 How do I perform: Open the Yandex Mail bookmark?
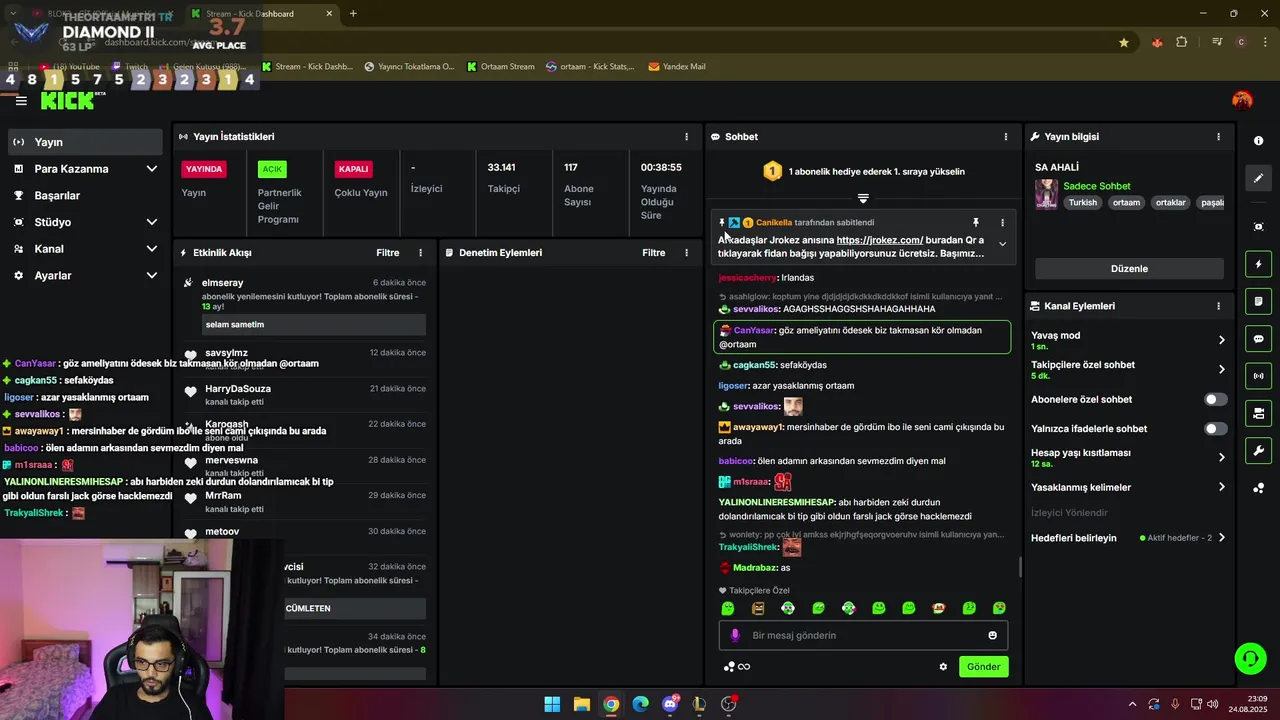(677, 67)
